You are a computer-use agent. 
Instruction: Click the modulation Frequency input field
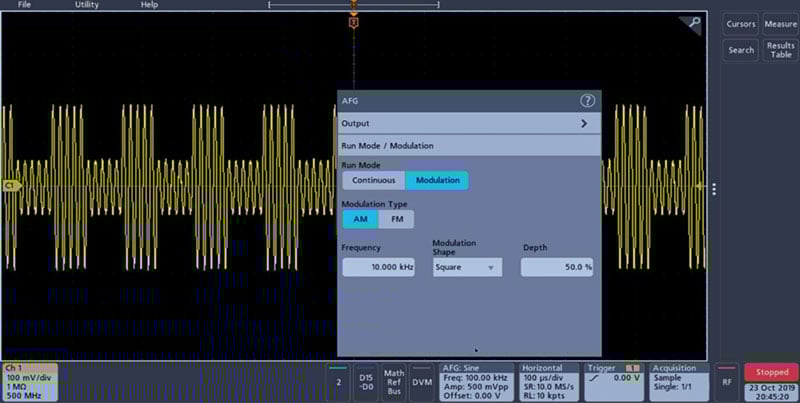[378, 268]
